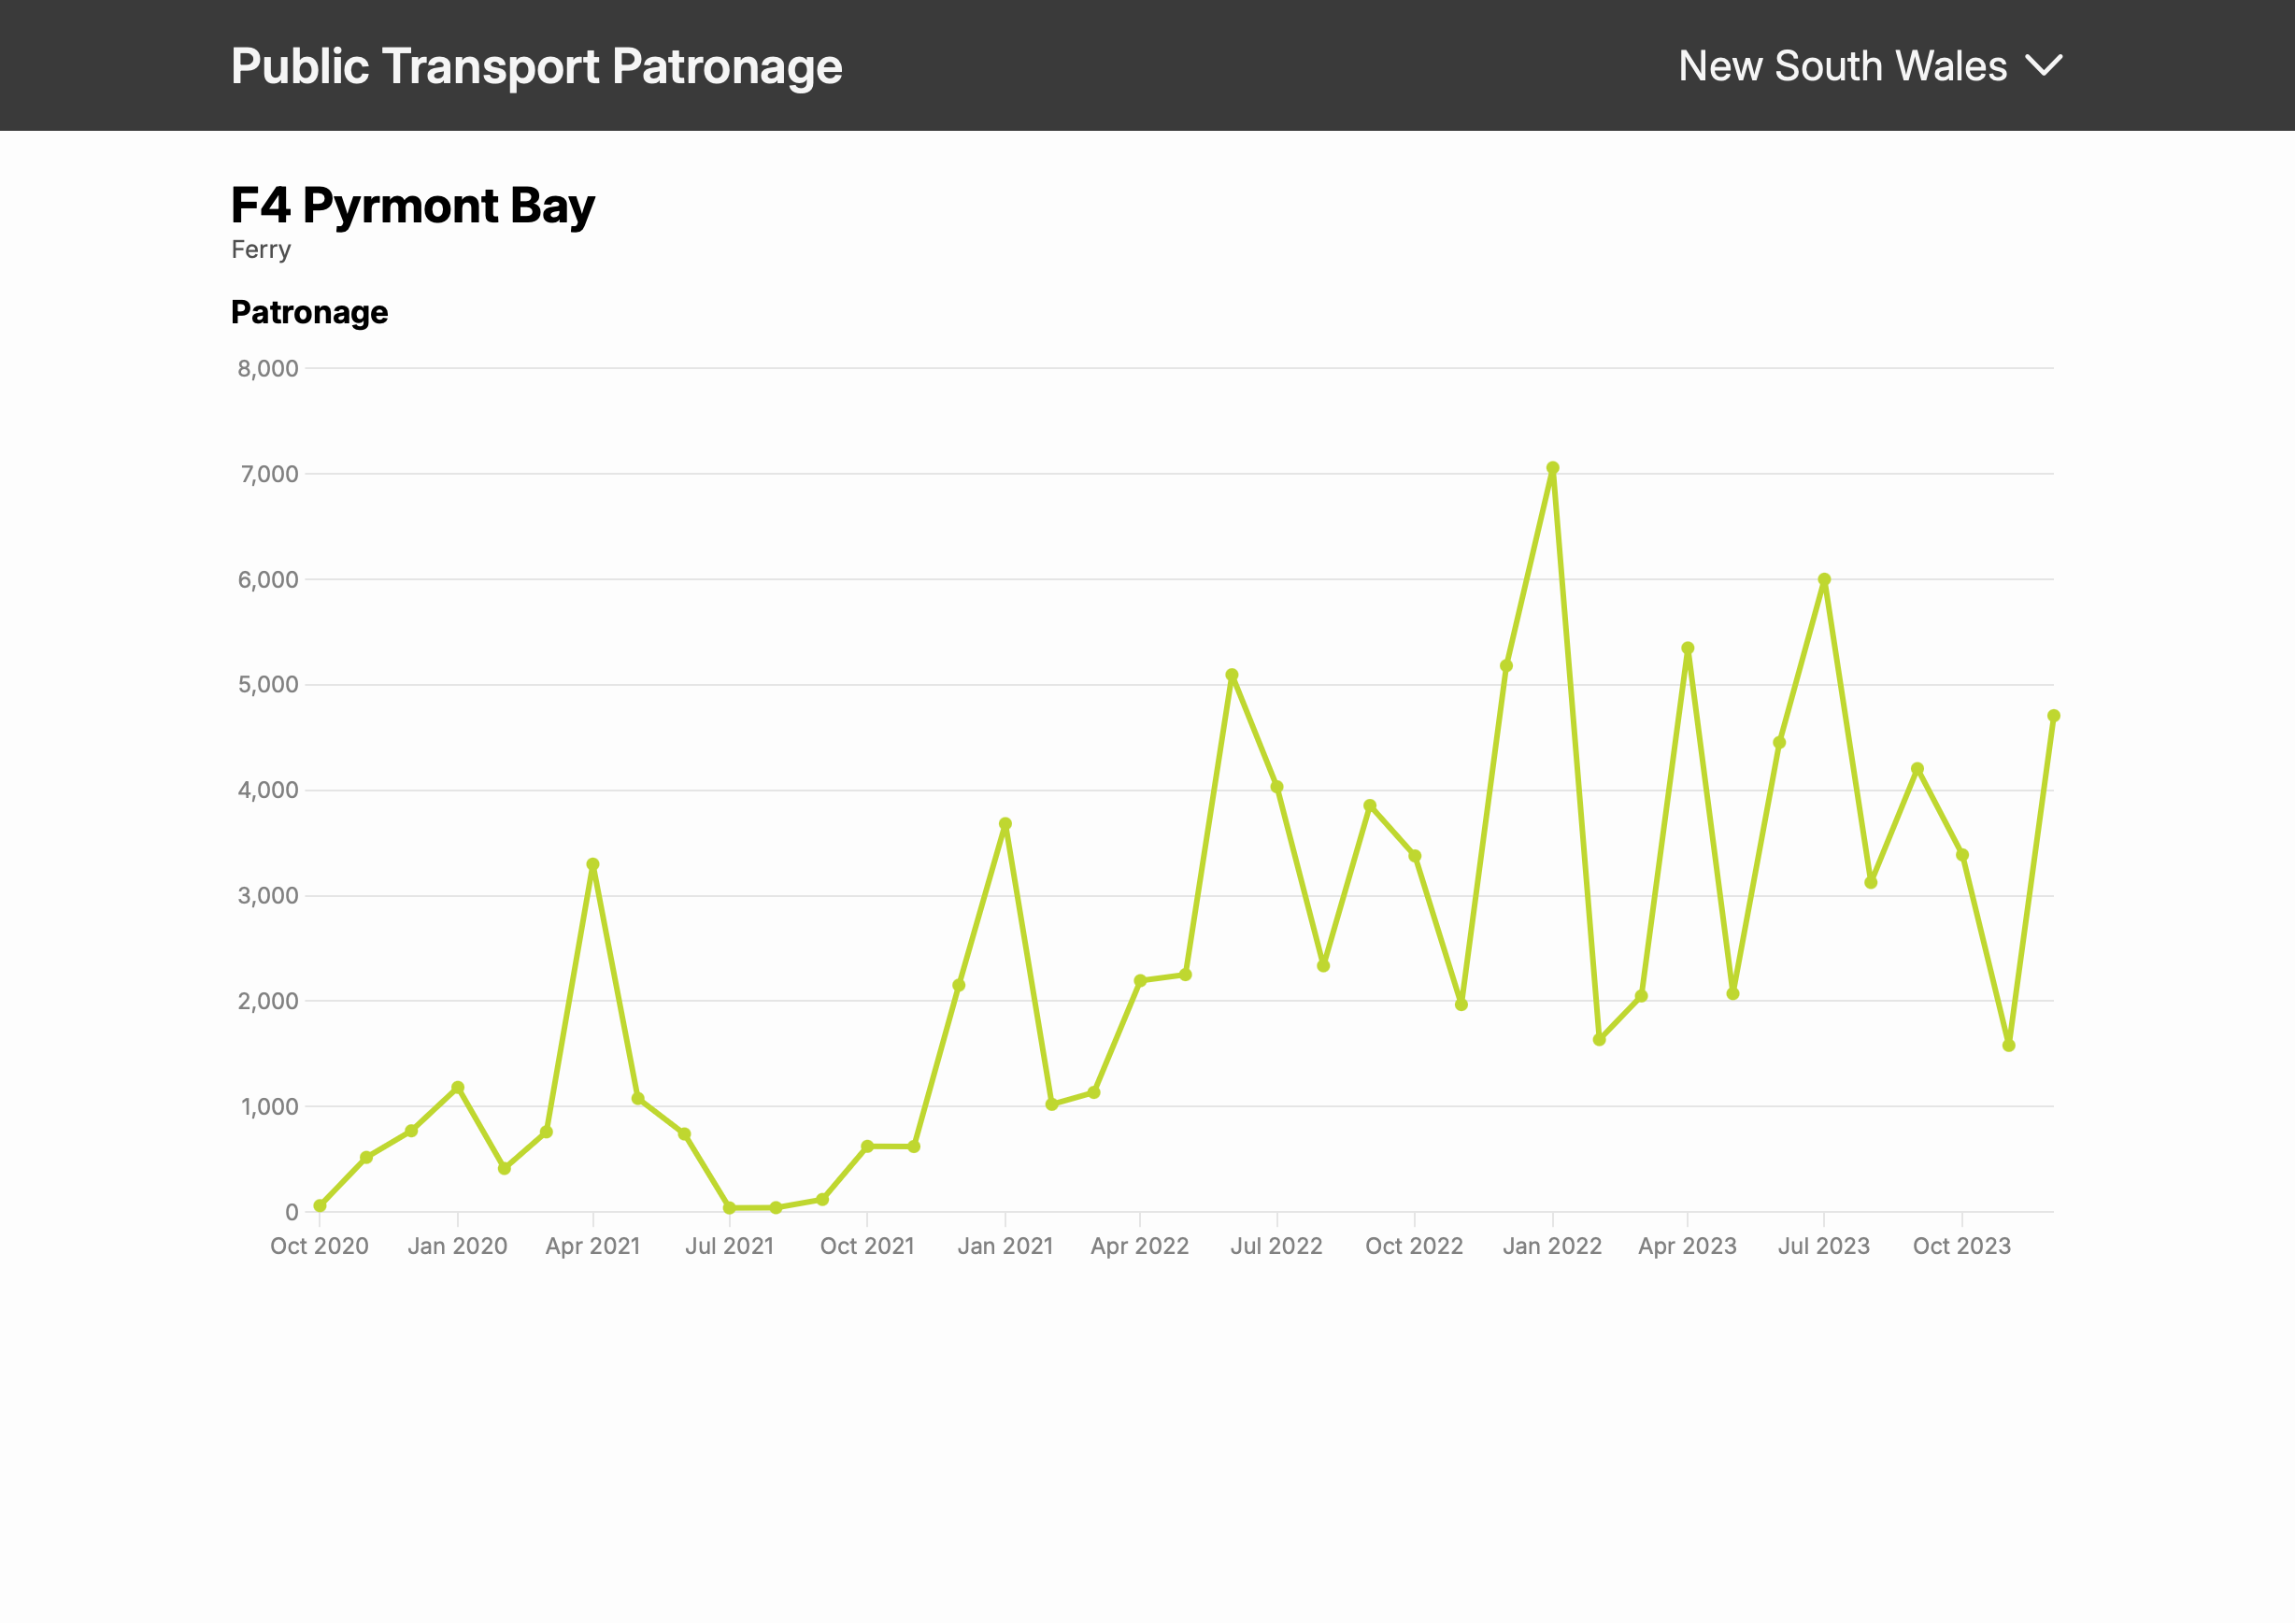Image resolution: width=2295 pixels, height=1624 pixels.
Task: Click the Jan 2022 peak data point
Action: click(1552, 468)
